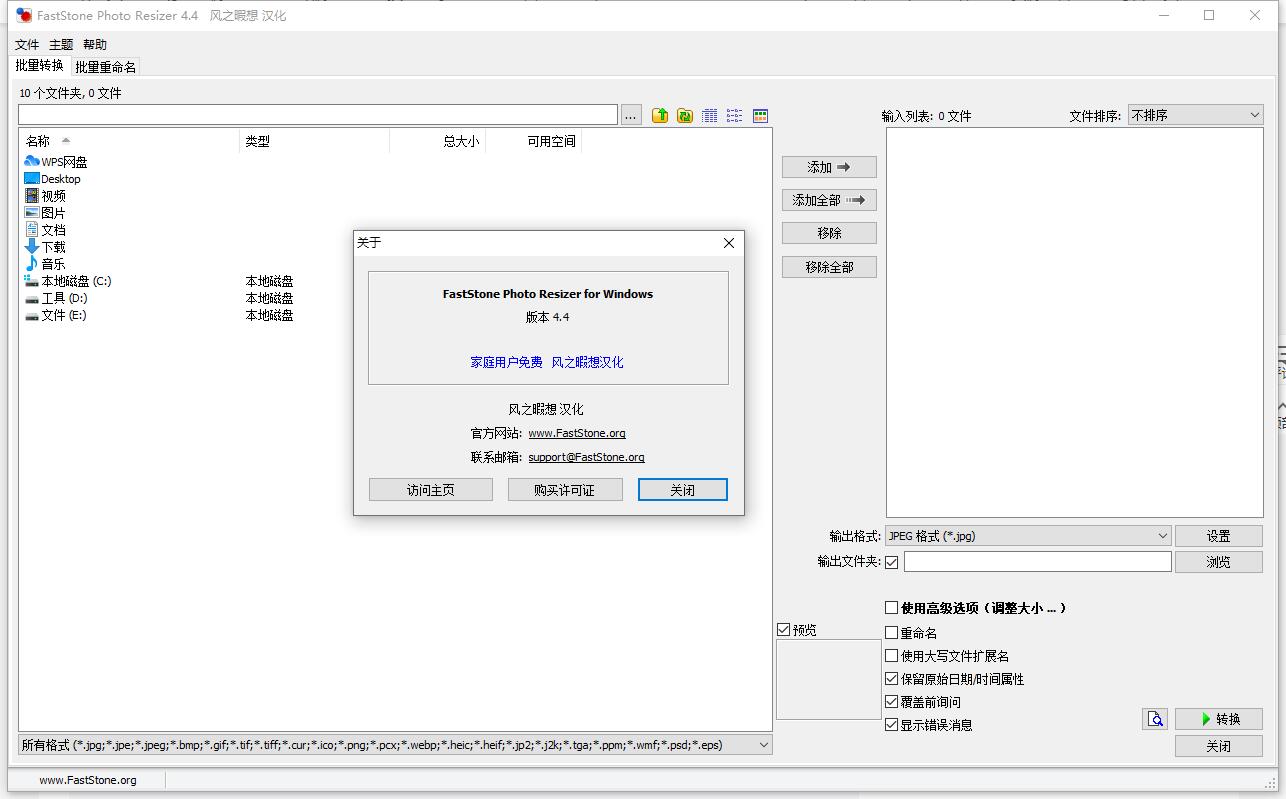
Task: Click the path browse ... button
Action: pos(631,115)
